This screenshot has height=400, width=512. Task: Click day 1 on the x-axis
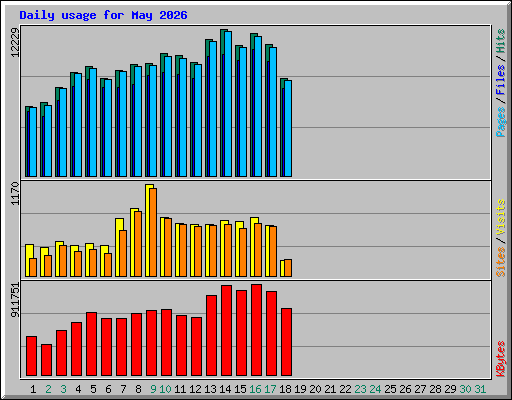(33, 389)
